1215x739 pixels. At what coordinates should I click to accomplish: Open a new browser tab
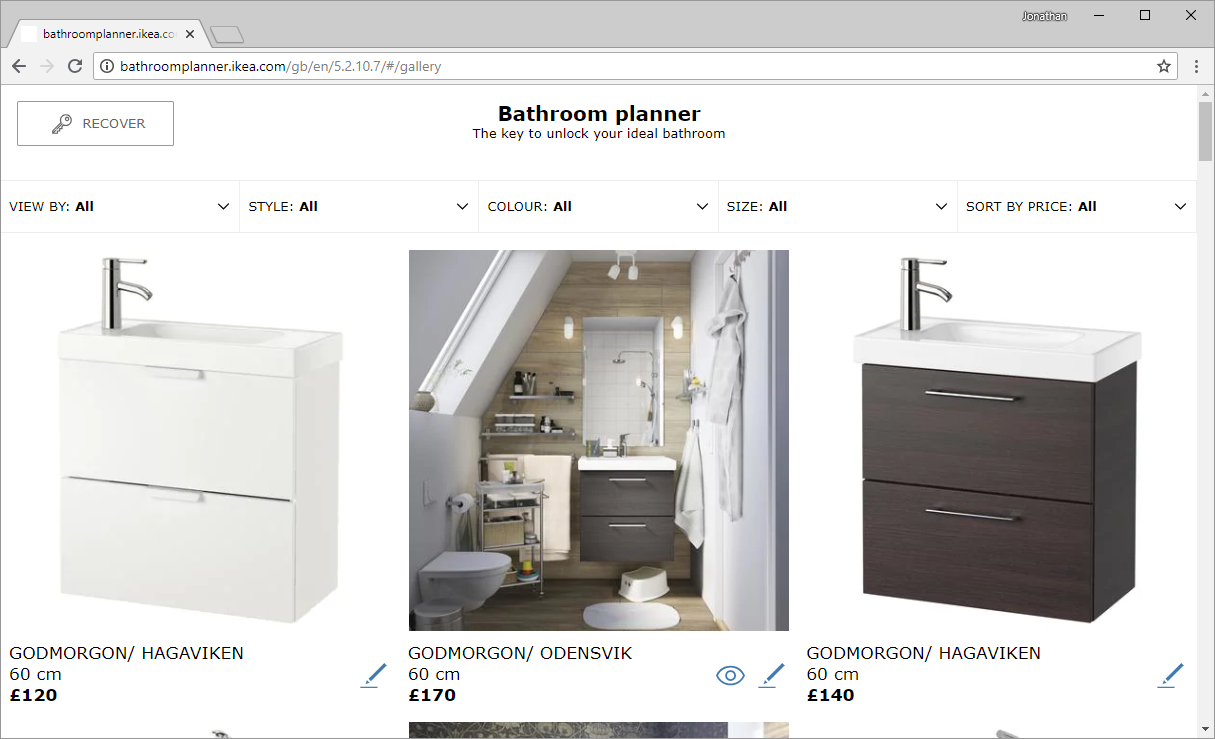coord(228,35)
